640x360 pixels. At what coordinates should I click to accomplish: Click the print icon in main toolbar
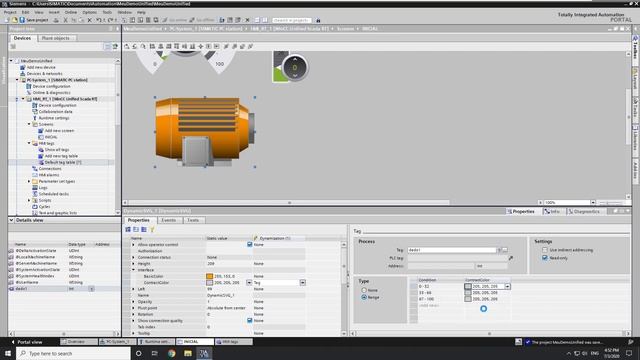56,20
